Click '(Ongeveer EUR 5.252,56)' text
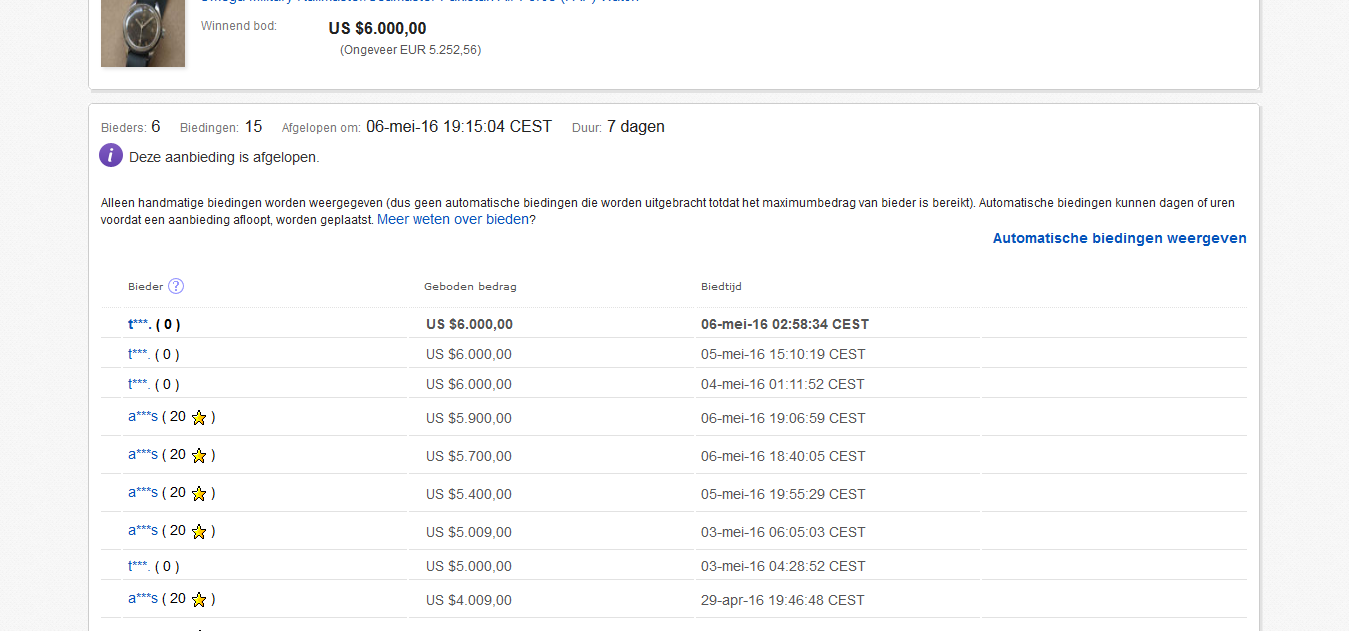The width and height of the screenshot is (1349, 631). click(410, 50)
